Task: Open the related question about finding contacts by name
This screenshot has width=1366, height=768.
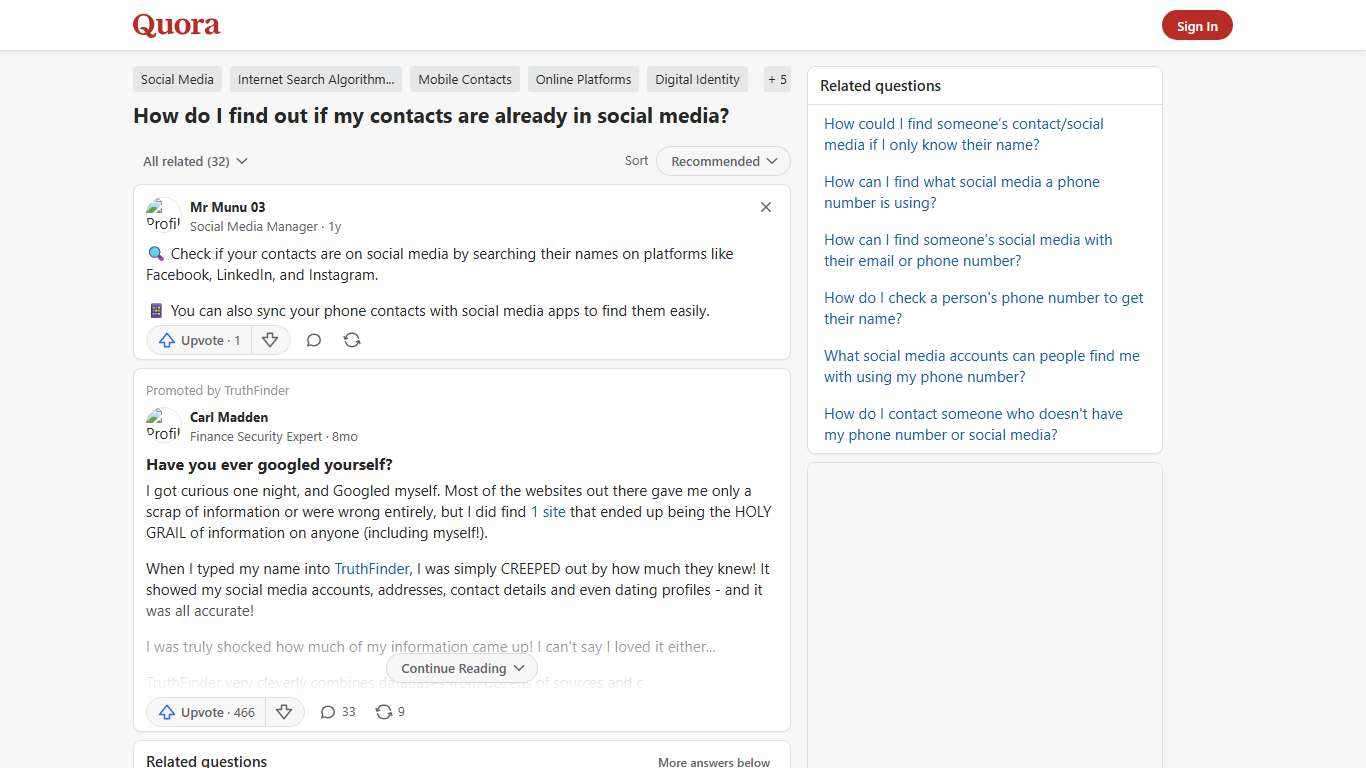Action: click(963, 134)
